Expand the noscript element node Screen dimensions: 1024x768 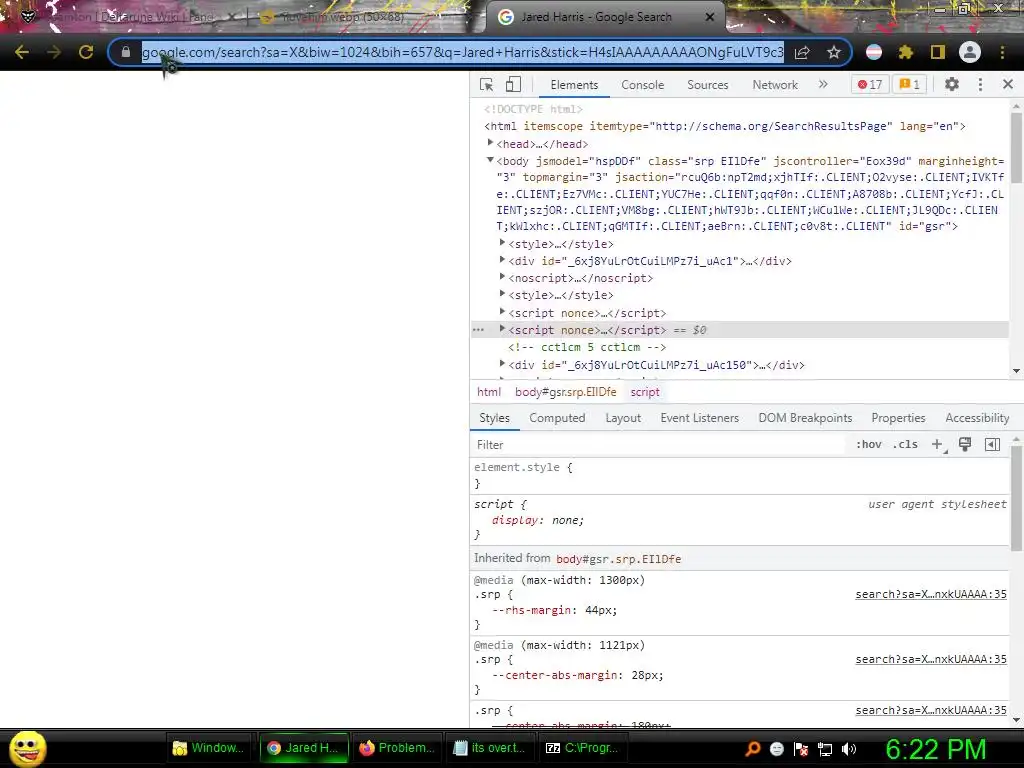click(502, 276)
